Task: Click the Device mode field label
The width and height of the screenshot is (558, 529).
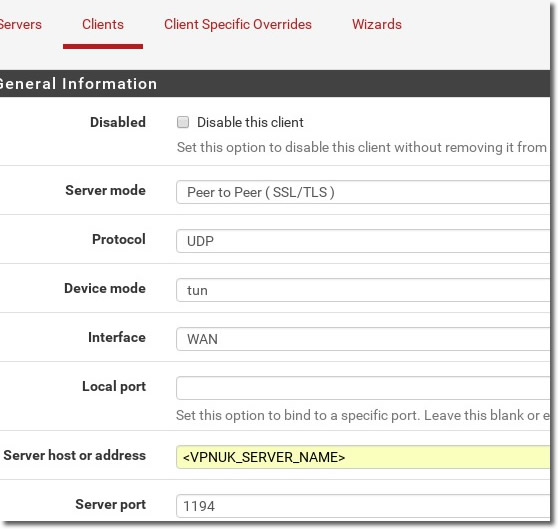Action: pos(105,288)
